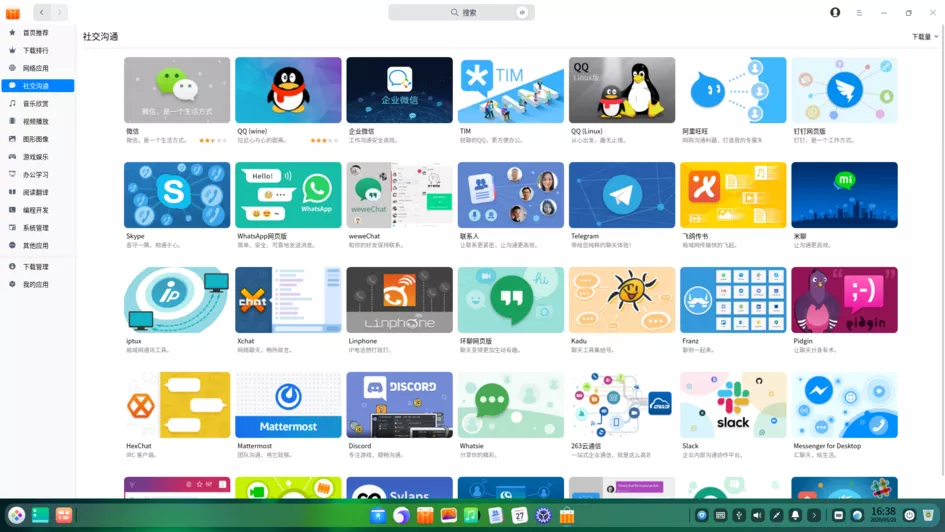
Task: Open 我的应用 page
Action: tap(35, 284)
